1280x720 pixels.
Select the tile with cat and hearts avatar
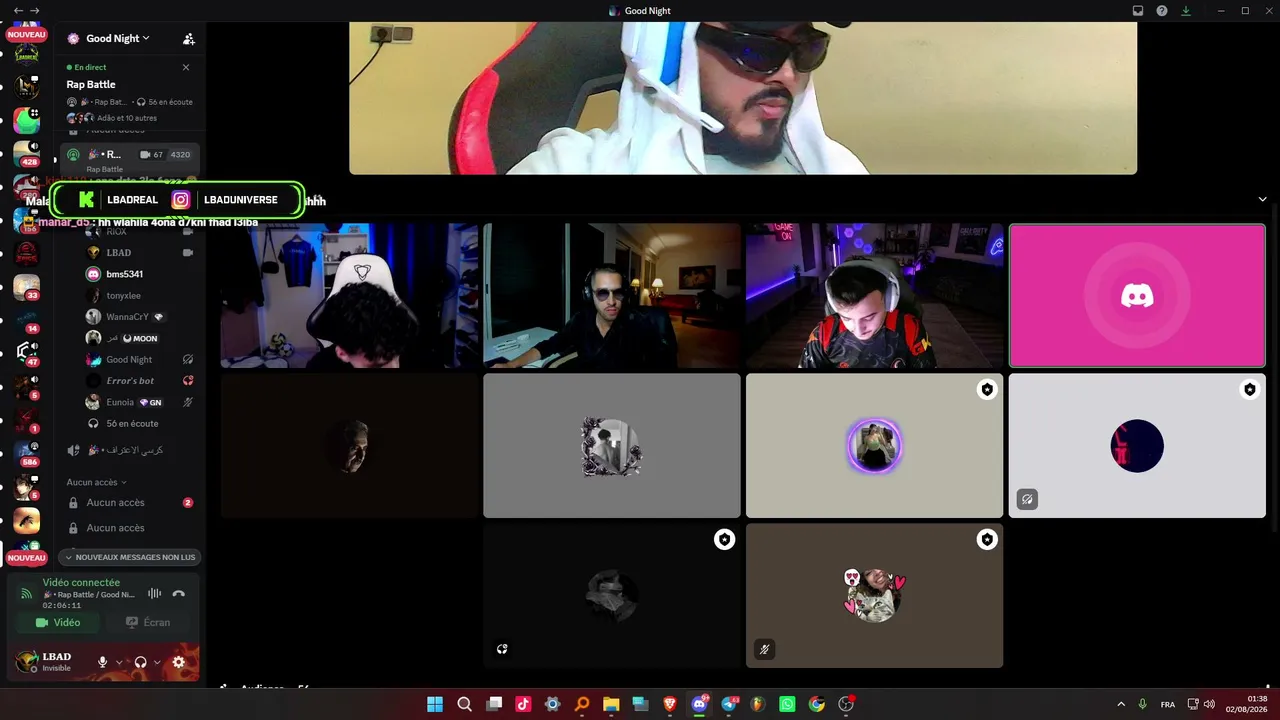(x=874, y=596)
